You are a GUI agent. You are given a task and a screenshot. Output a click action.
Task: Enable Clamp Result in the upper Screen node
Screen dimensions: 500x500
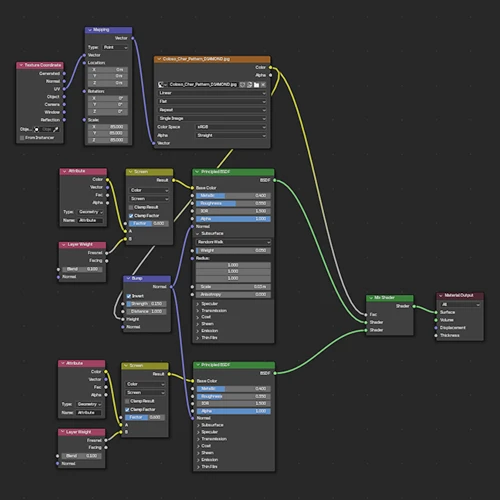coord(131,207)
